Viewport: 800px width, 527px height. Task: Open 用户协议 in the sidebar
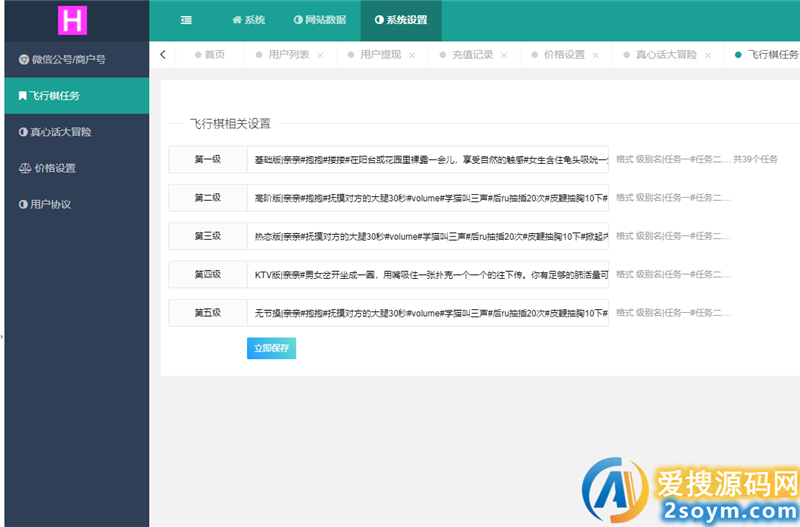[x=77, y=204]
